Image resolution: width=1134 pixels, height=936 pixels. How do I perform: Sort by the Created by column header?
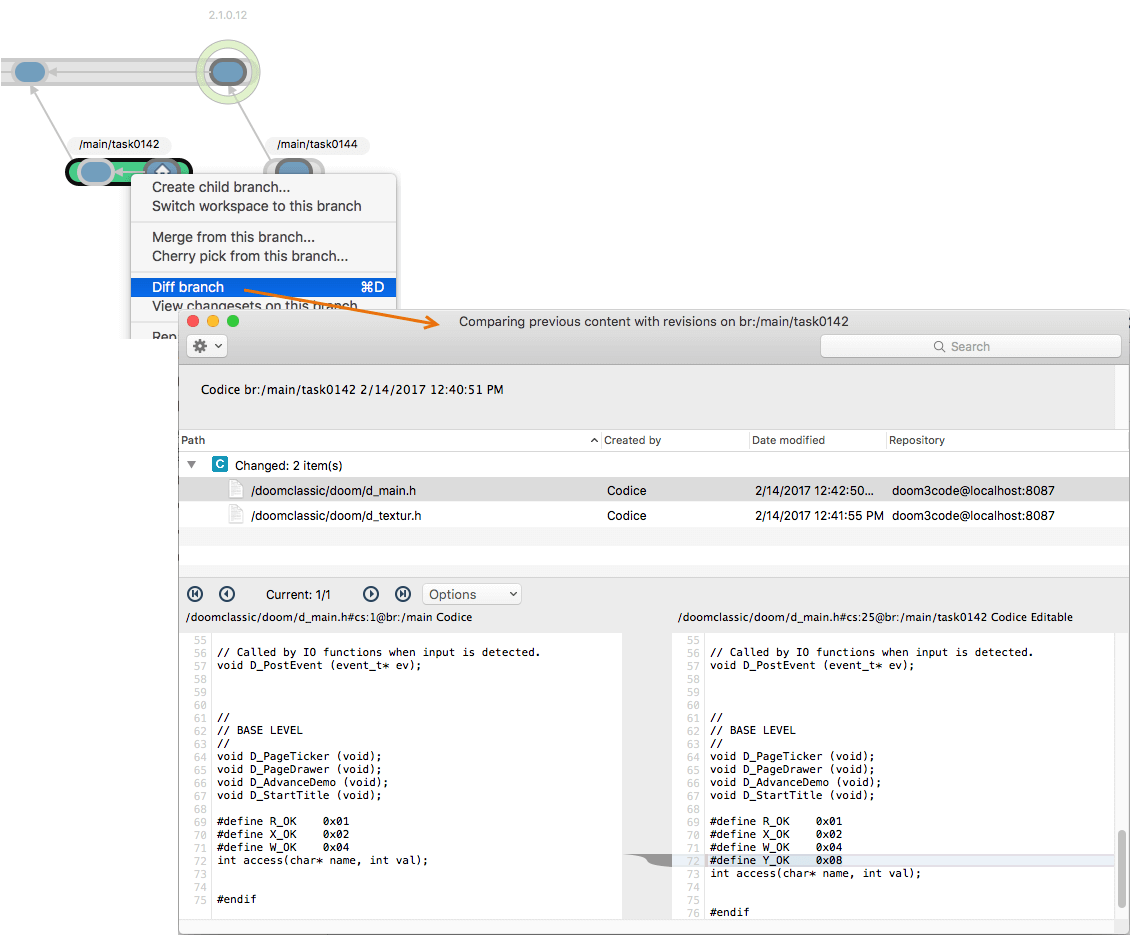[675, 440]
